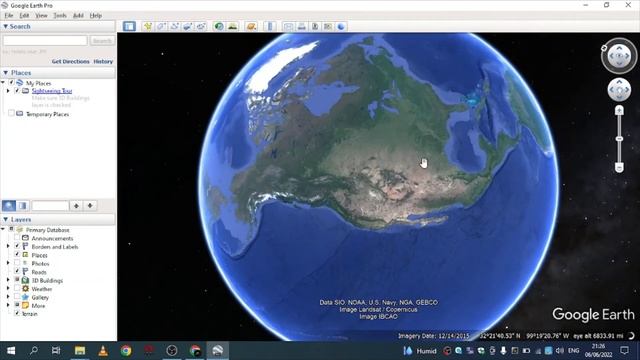The image size is (640, 360).
Task: Open Google Chrome from the taskbar
Action: [x=126, y=351]
